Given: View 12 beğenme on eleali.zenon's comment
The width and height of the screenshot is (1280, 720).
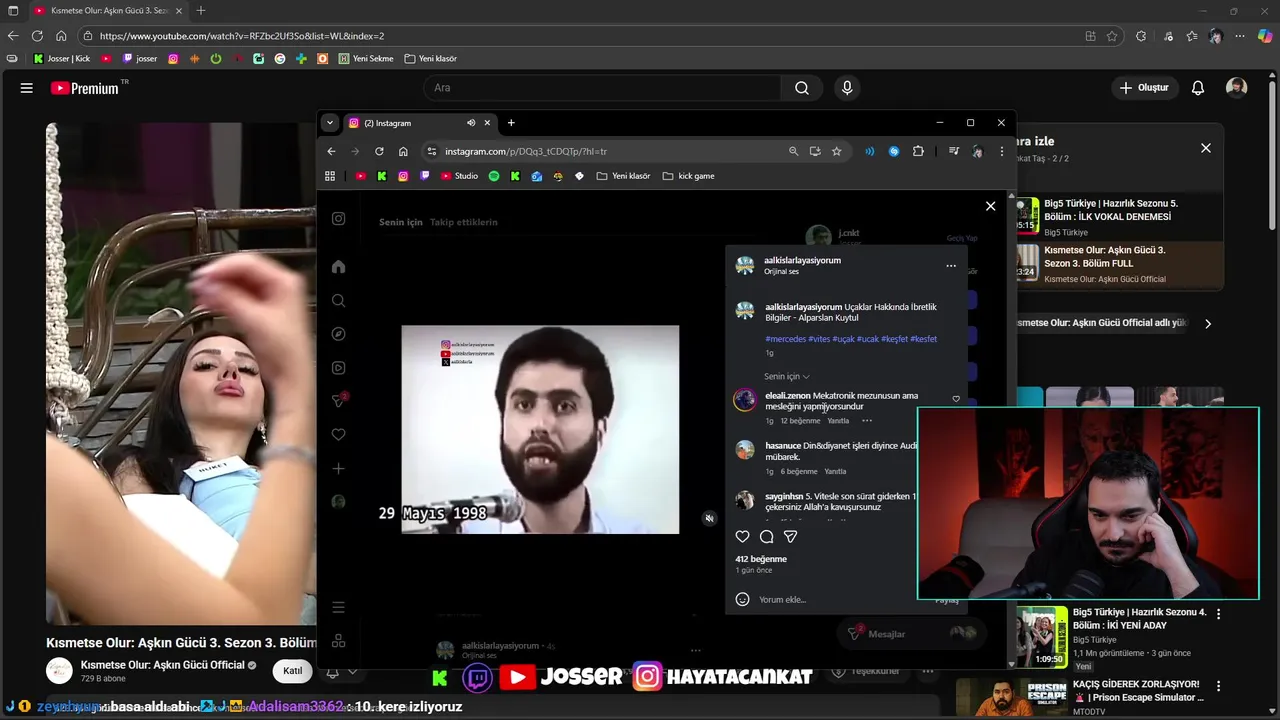Looking at the screenshot, I should pos(800,421).
